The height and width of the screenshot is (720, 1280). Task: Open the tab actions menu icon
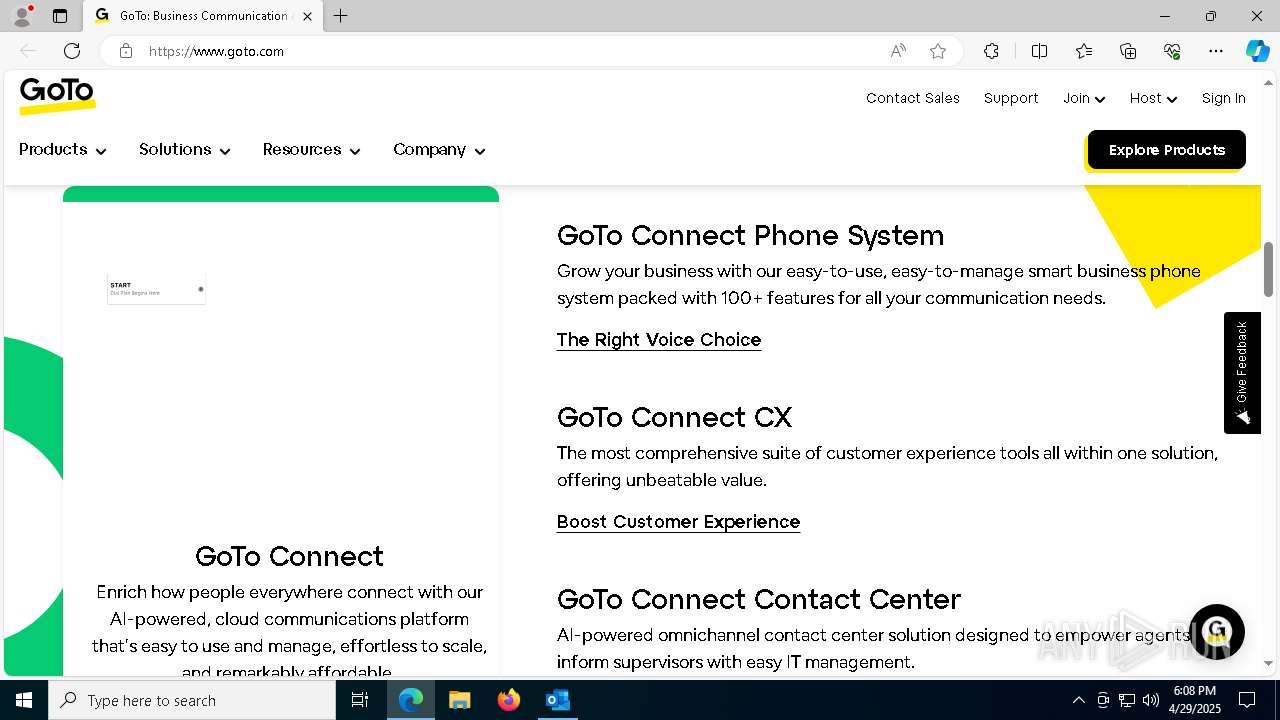click(x=60, y=16)
